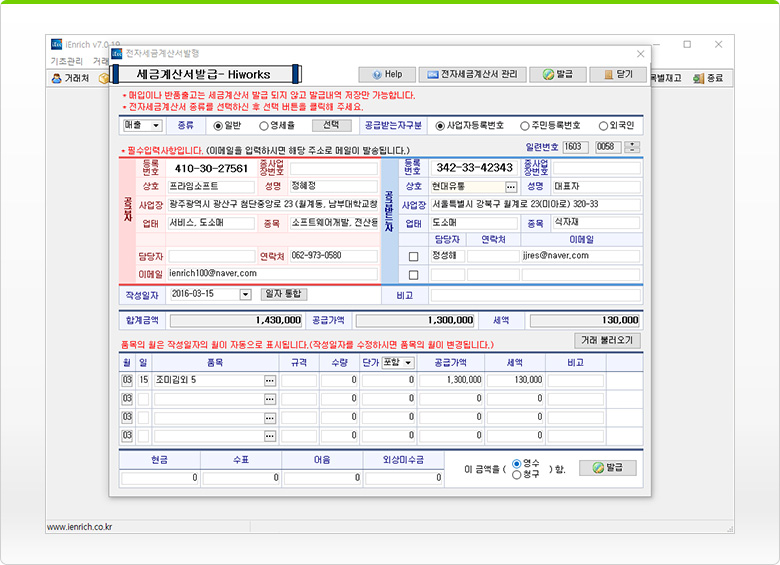Click the 닫기 button
Screen dimensions: 780x565
(618, 75)
